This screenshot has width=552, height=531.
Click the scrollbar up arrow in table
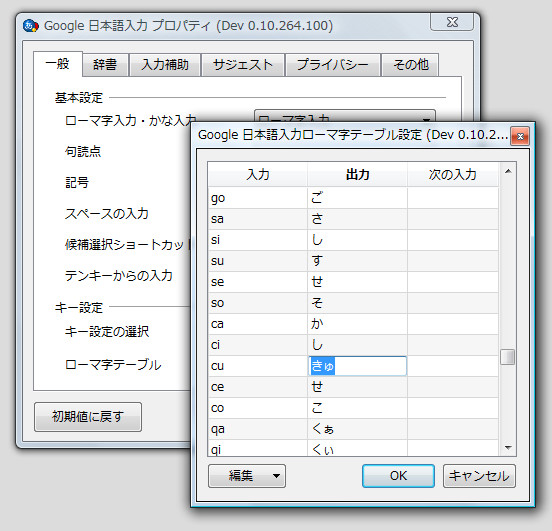(508, 171)
